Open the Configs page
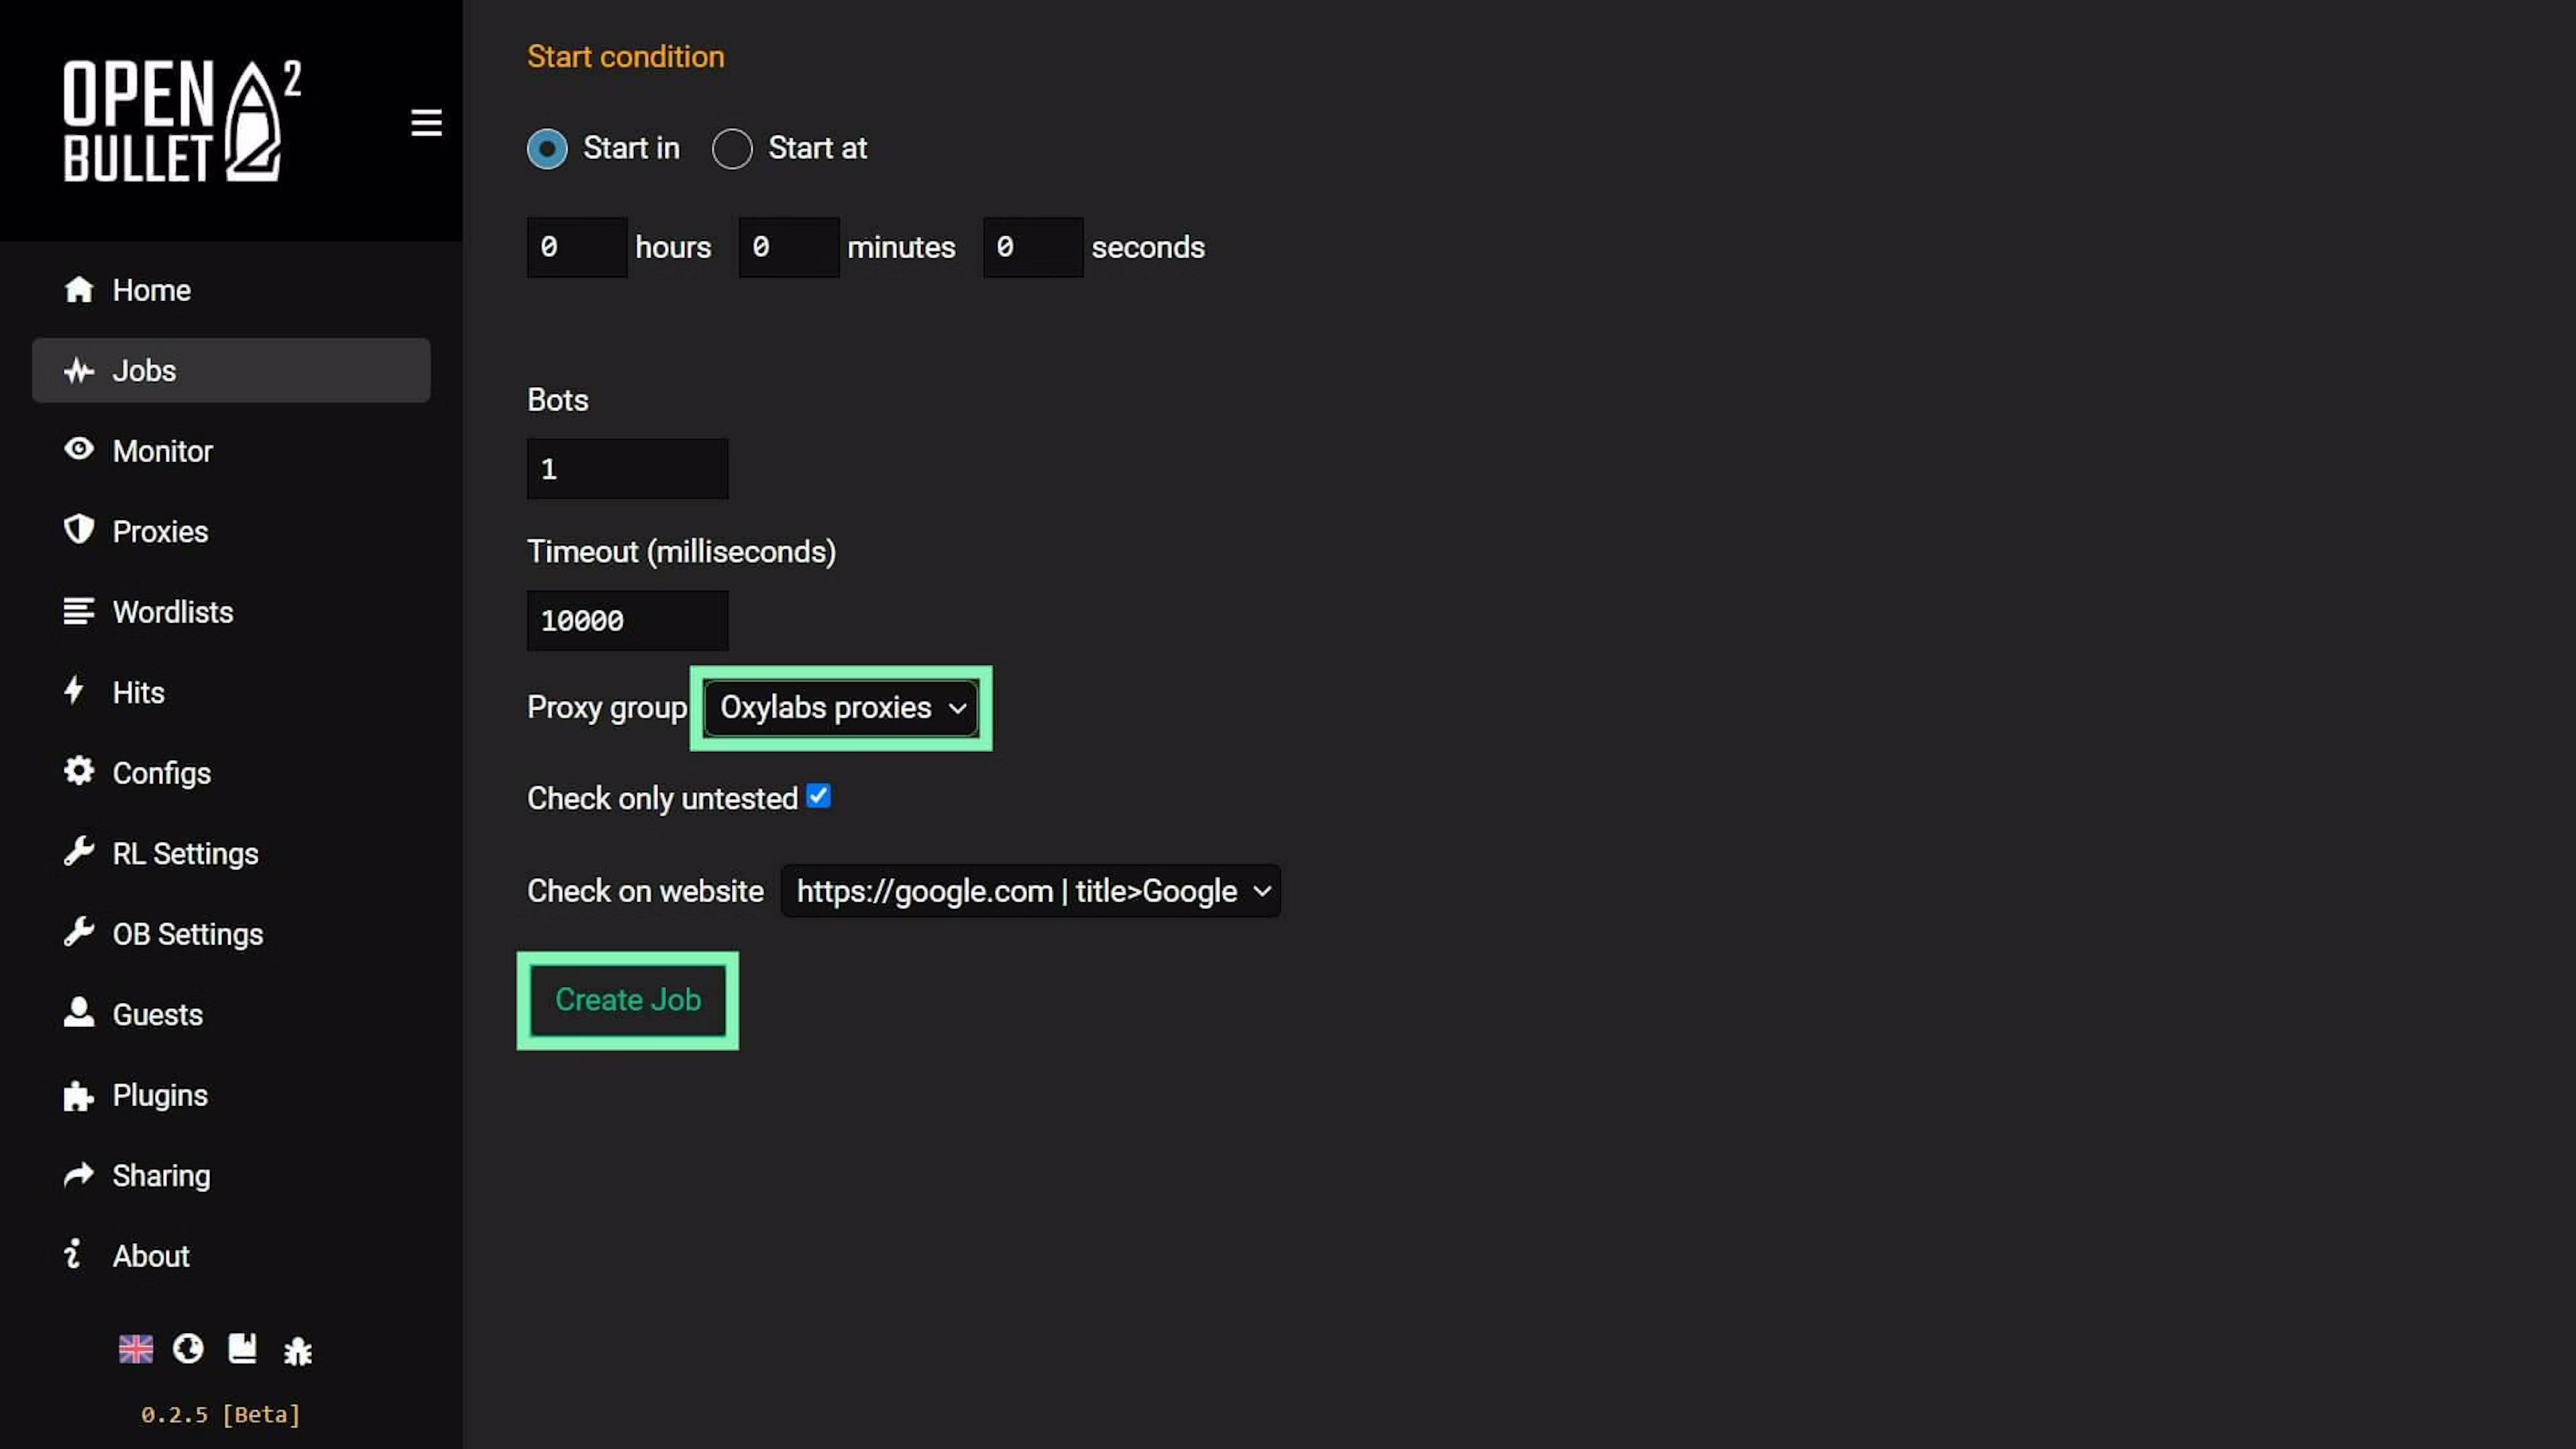This screenshot has height=1449, width=2576. coord(231,773)
